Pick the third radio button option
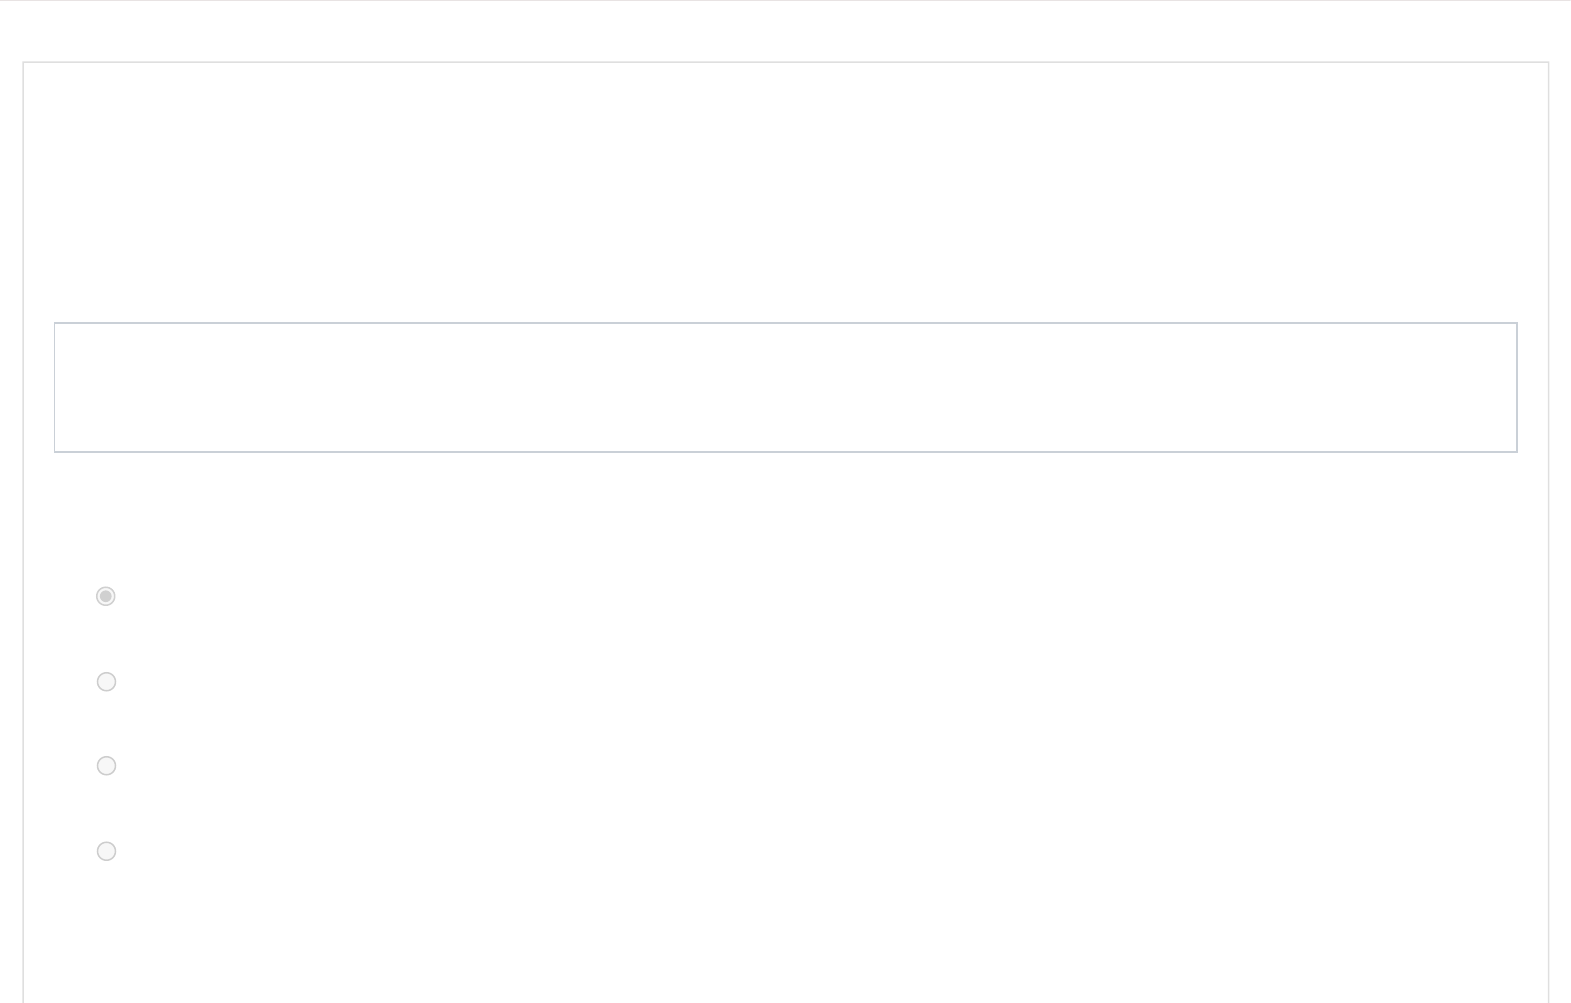Image resolution: width=1571 pixels, height=1003 pixels. [106, 766]
